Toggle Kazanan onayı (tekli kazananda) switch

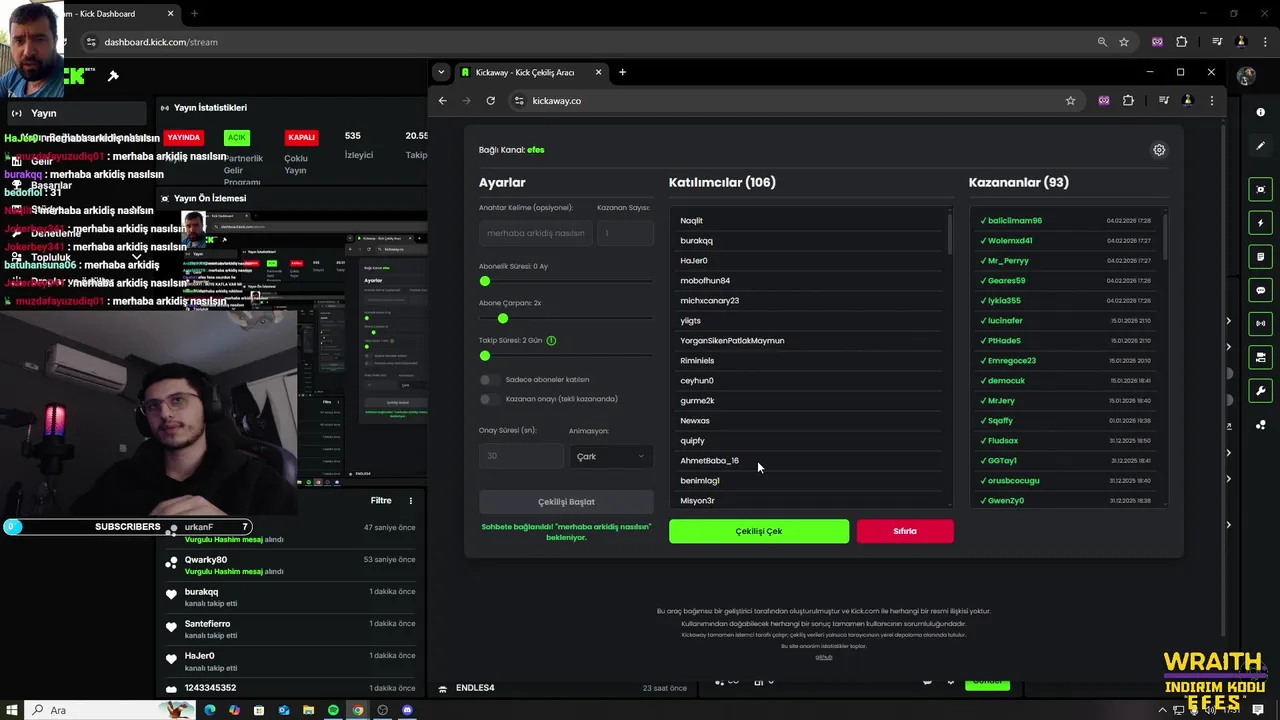coord(489,399)
